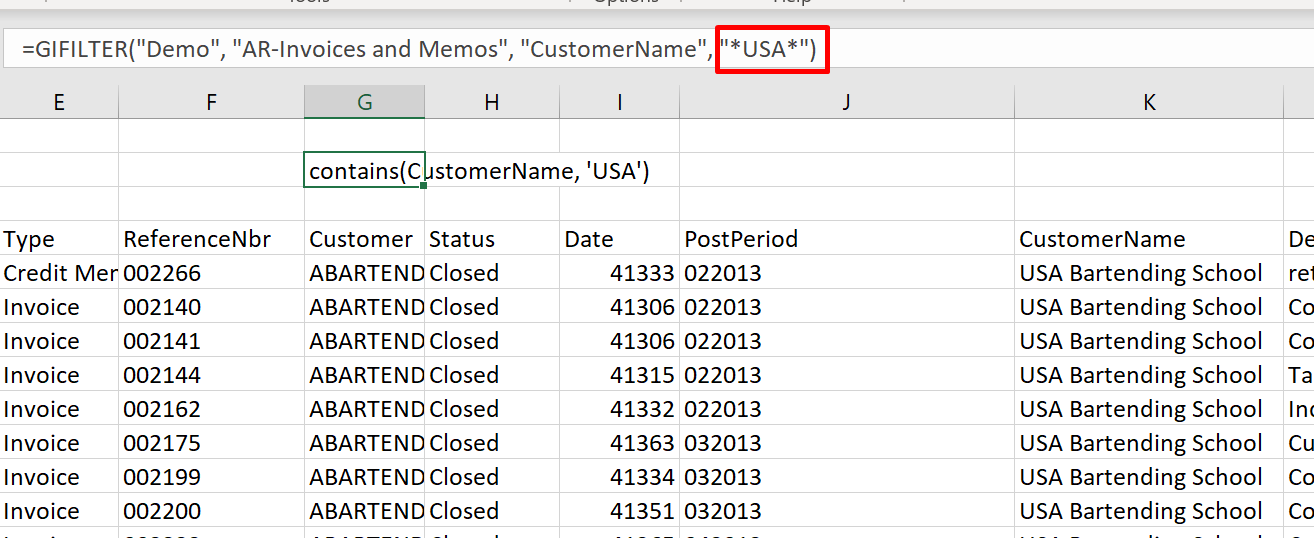The height and width of the screenshot is (538, 1314).
Task: Select Invoice cell in row 002140
Action: coord(59,307)
